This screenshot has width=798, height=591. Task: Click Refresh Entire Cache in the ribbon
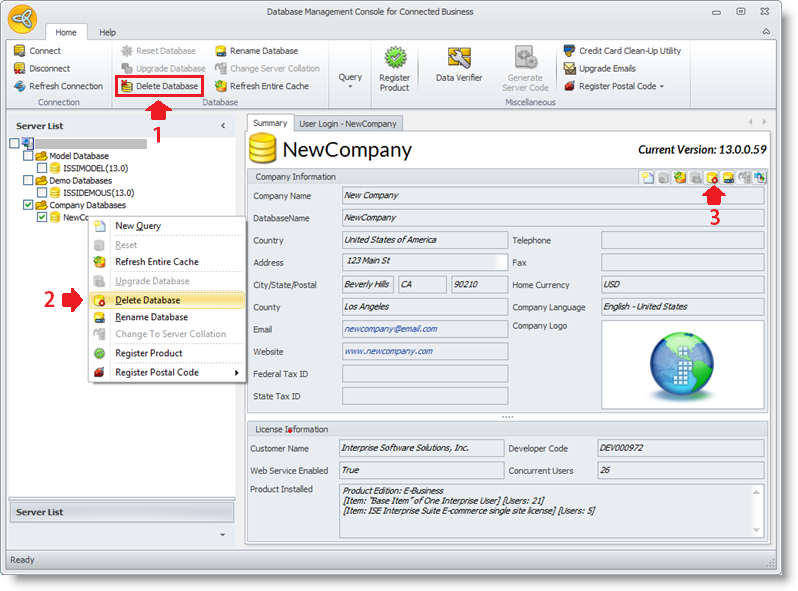pos(268,87)
